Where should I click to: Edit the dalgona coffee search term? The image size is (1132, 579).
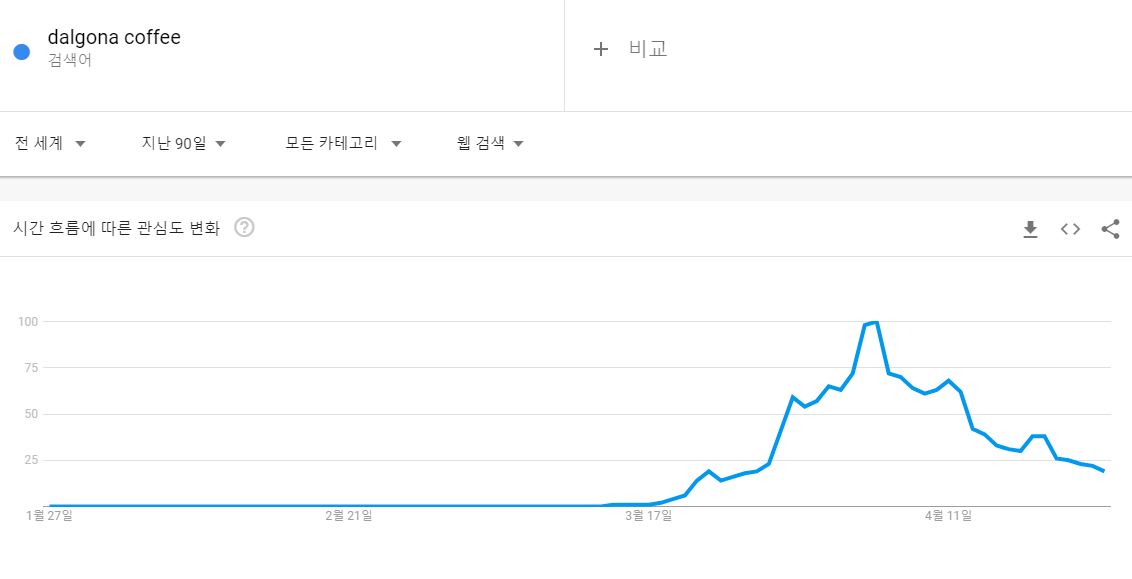tap(114, 38)
